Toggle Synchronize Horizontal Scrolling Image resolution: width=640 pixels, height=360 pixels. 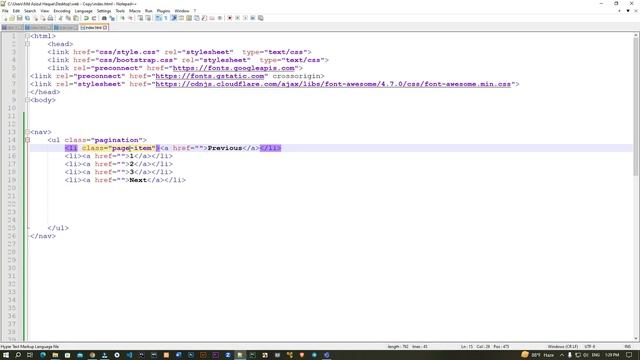[x=148, y=18]
